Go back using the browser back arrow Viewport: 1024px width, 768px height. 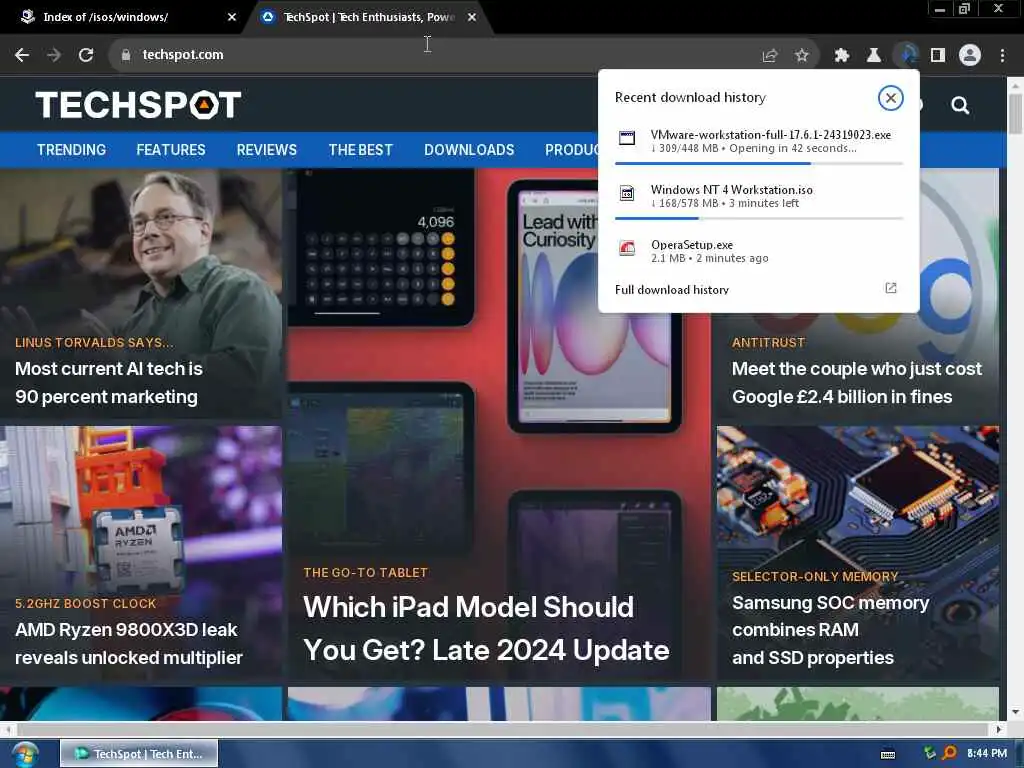click(x=22, y=55)
